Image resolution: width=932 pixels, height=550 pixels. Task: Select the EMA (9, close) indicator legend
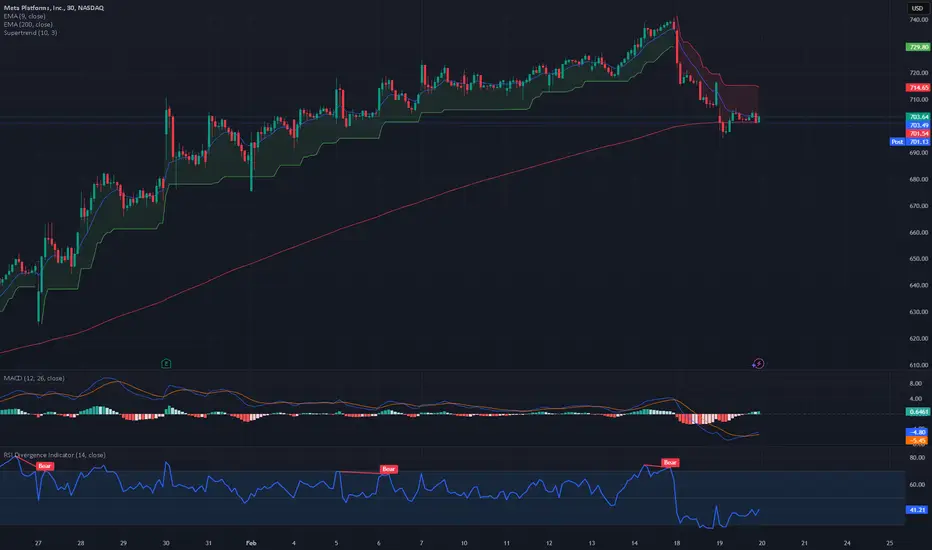(x=24, y=16)
